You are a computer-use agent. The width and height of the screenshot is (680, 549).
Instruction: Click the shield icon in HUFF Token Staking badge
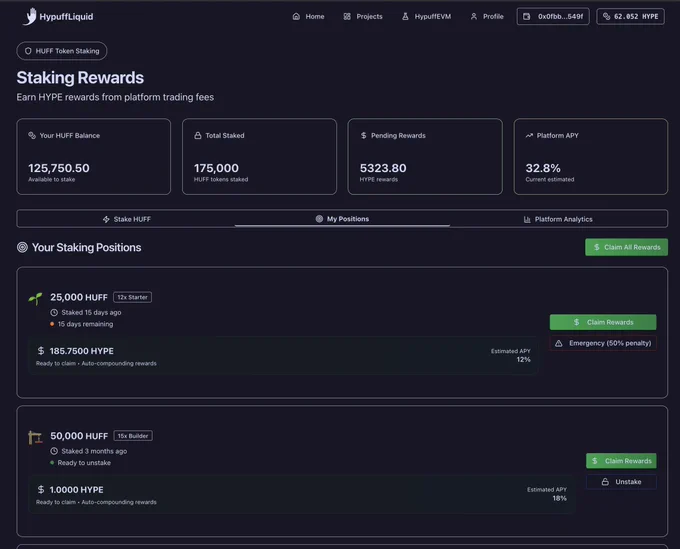(x=28, y=51)
